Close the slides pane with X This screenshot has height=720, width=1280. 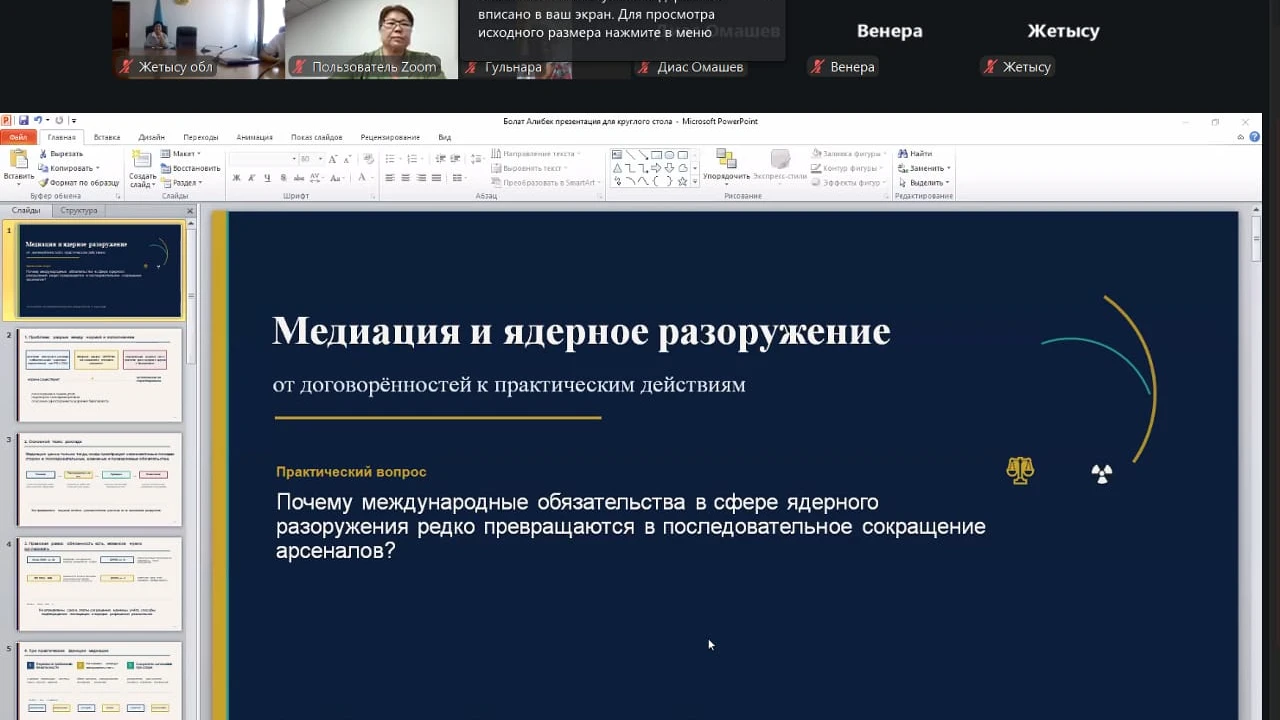(x=189, y=211)
